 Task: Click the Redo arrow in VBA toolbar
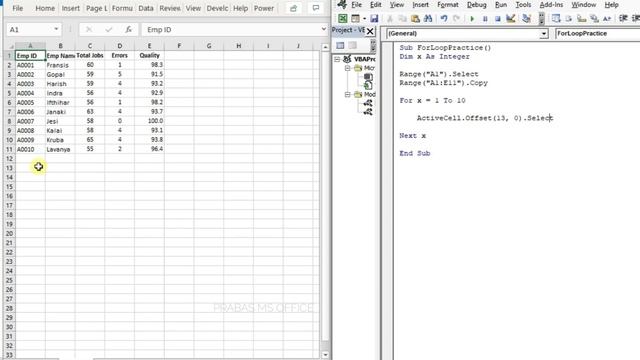click(456, 19)
